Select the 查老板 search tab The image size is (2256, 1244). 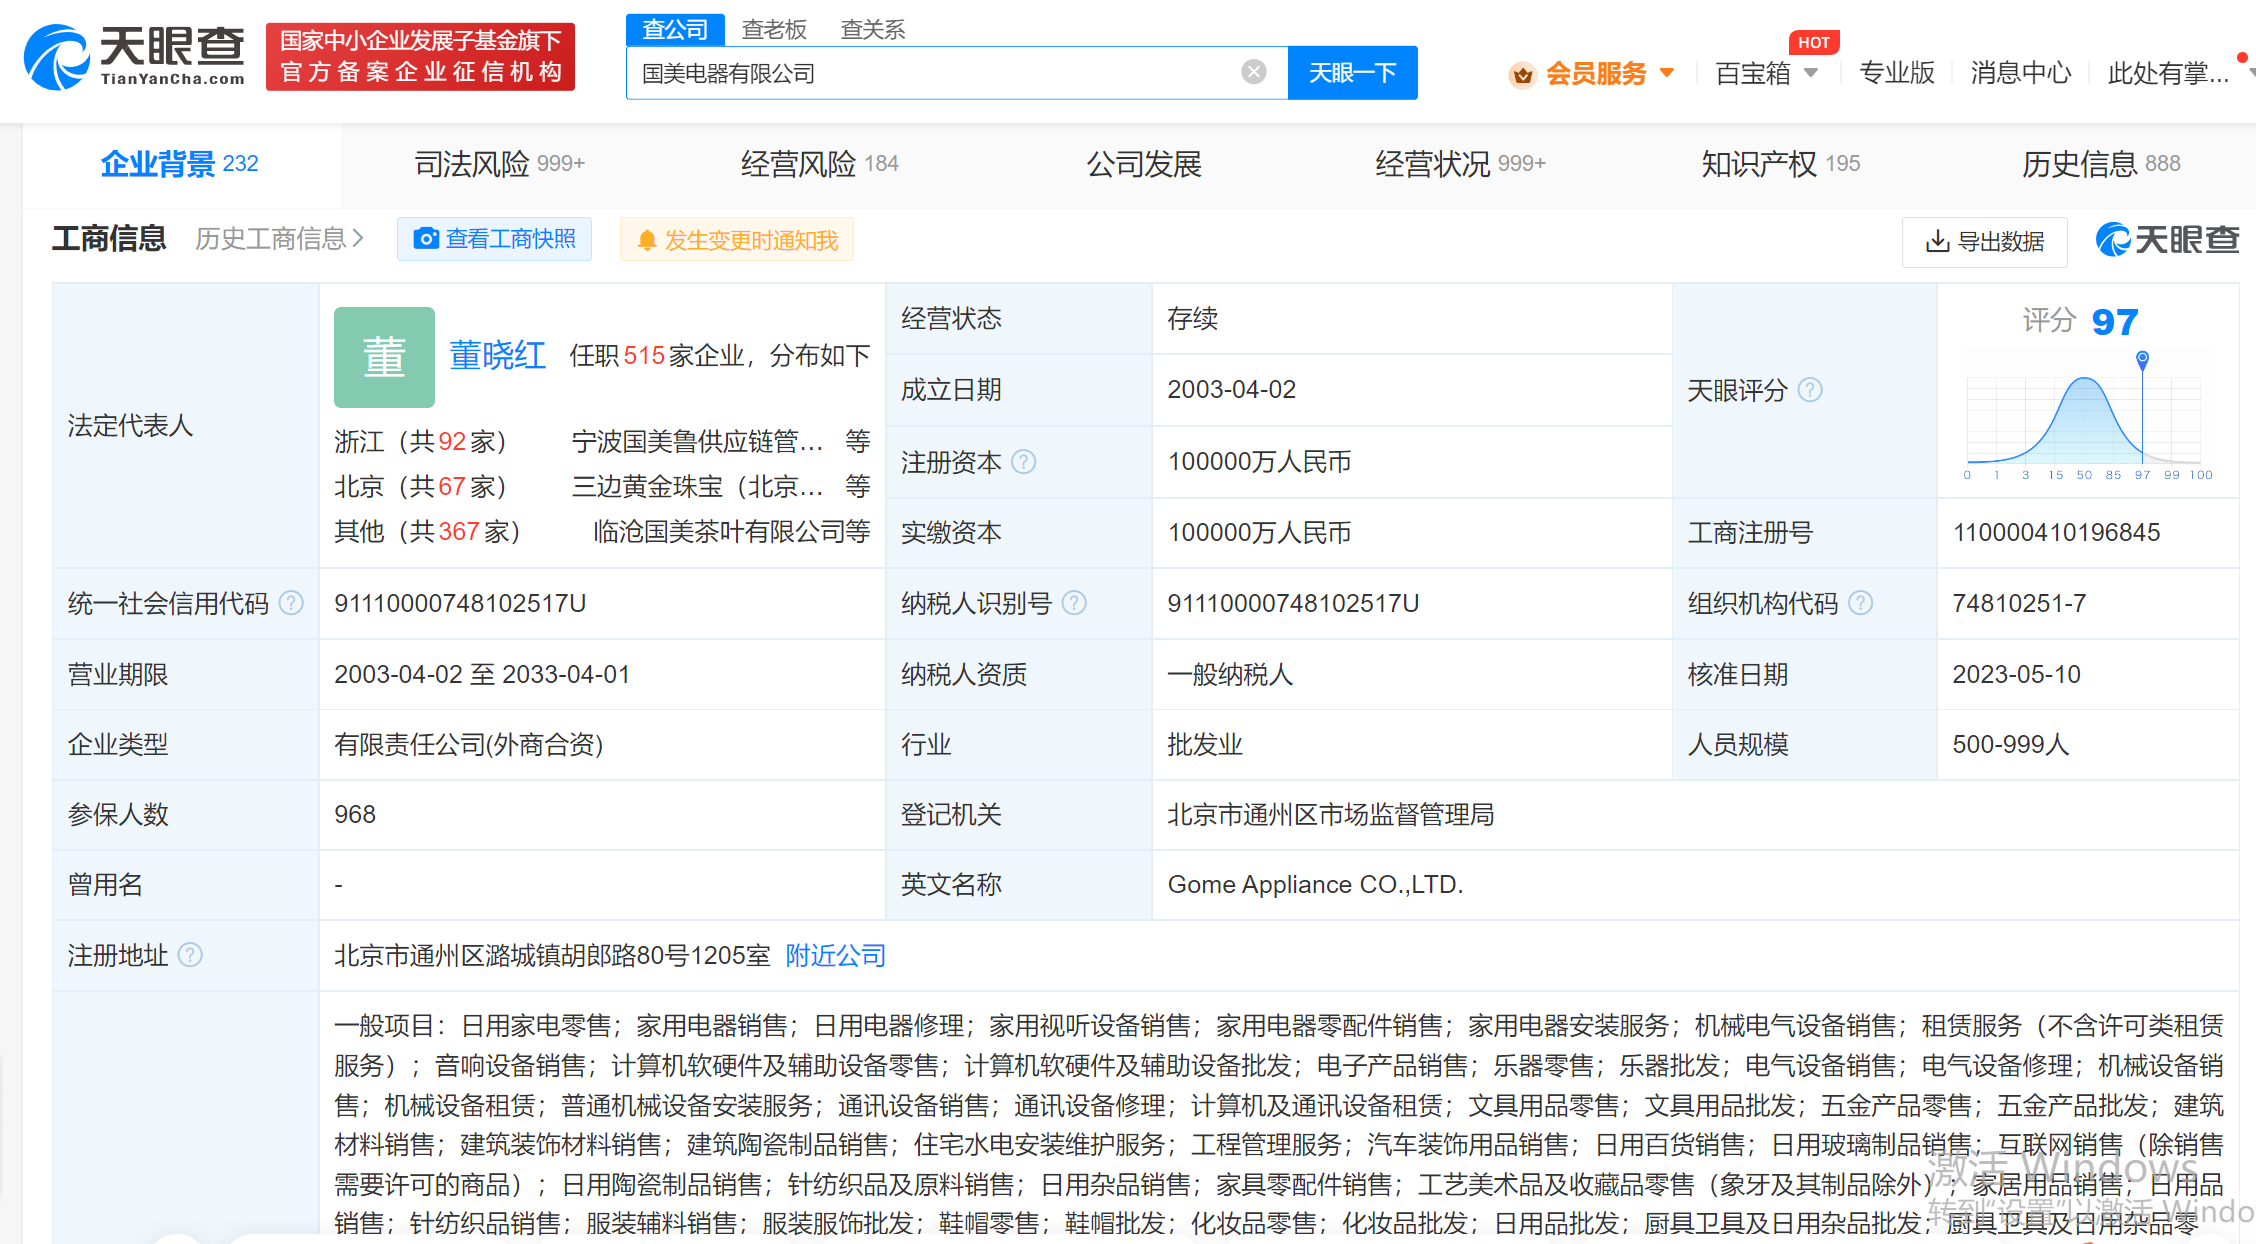click(773, 29)
